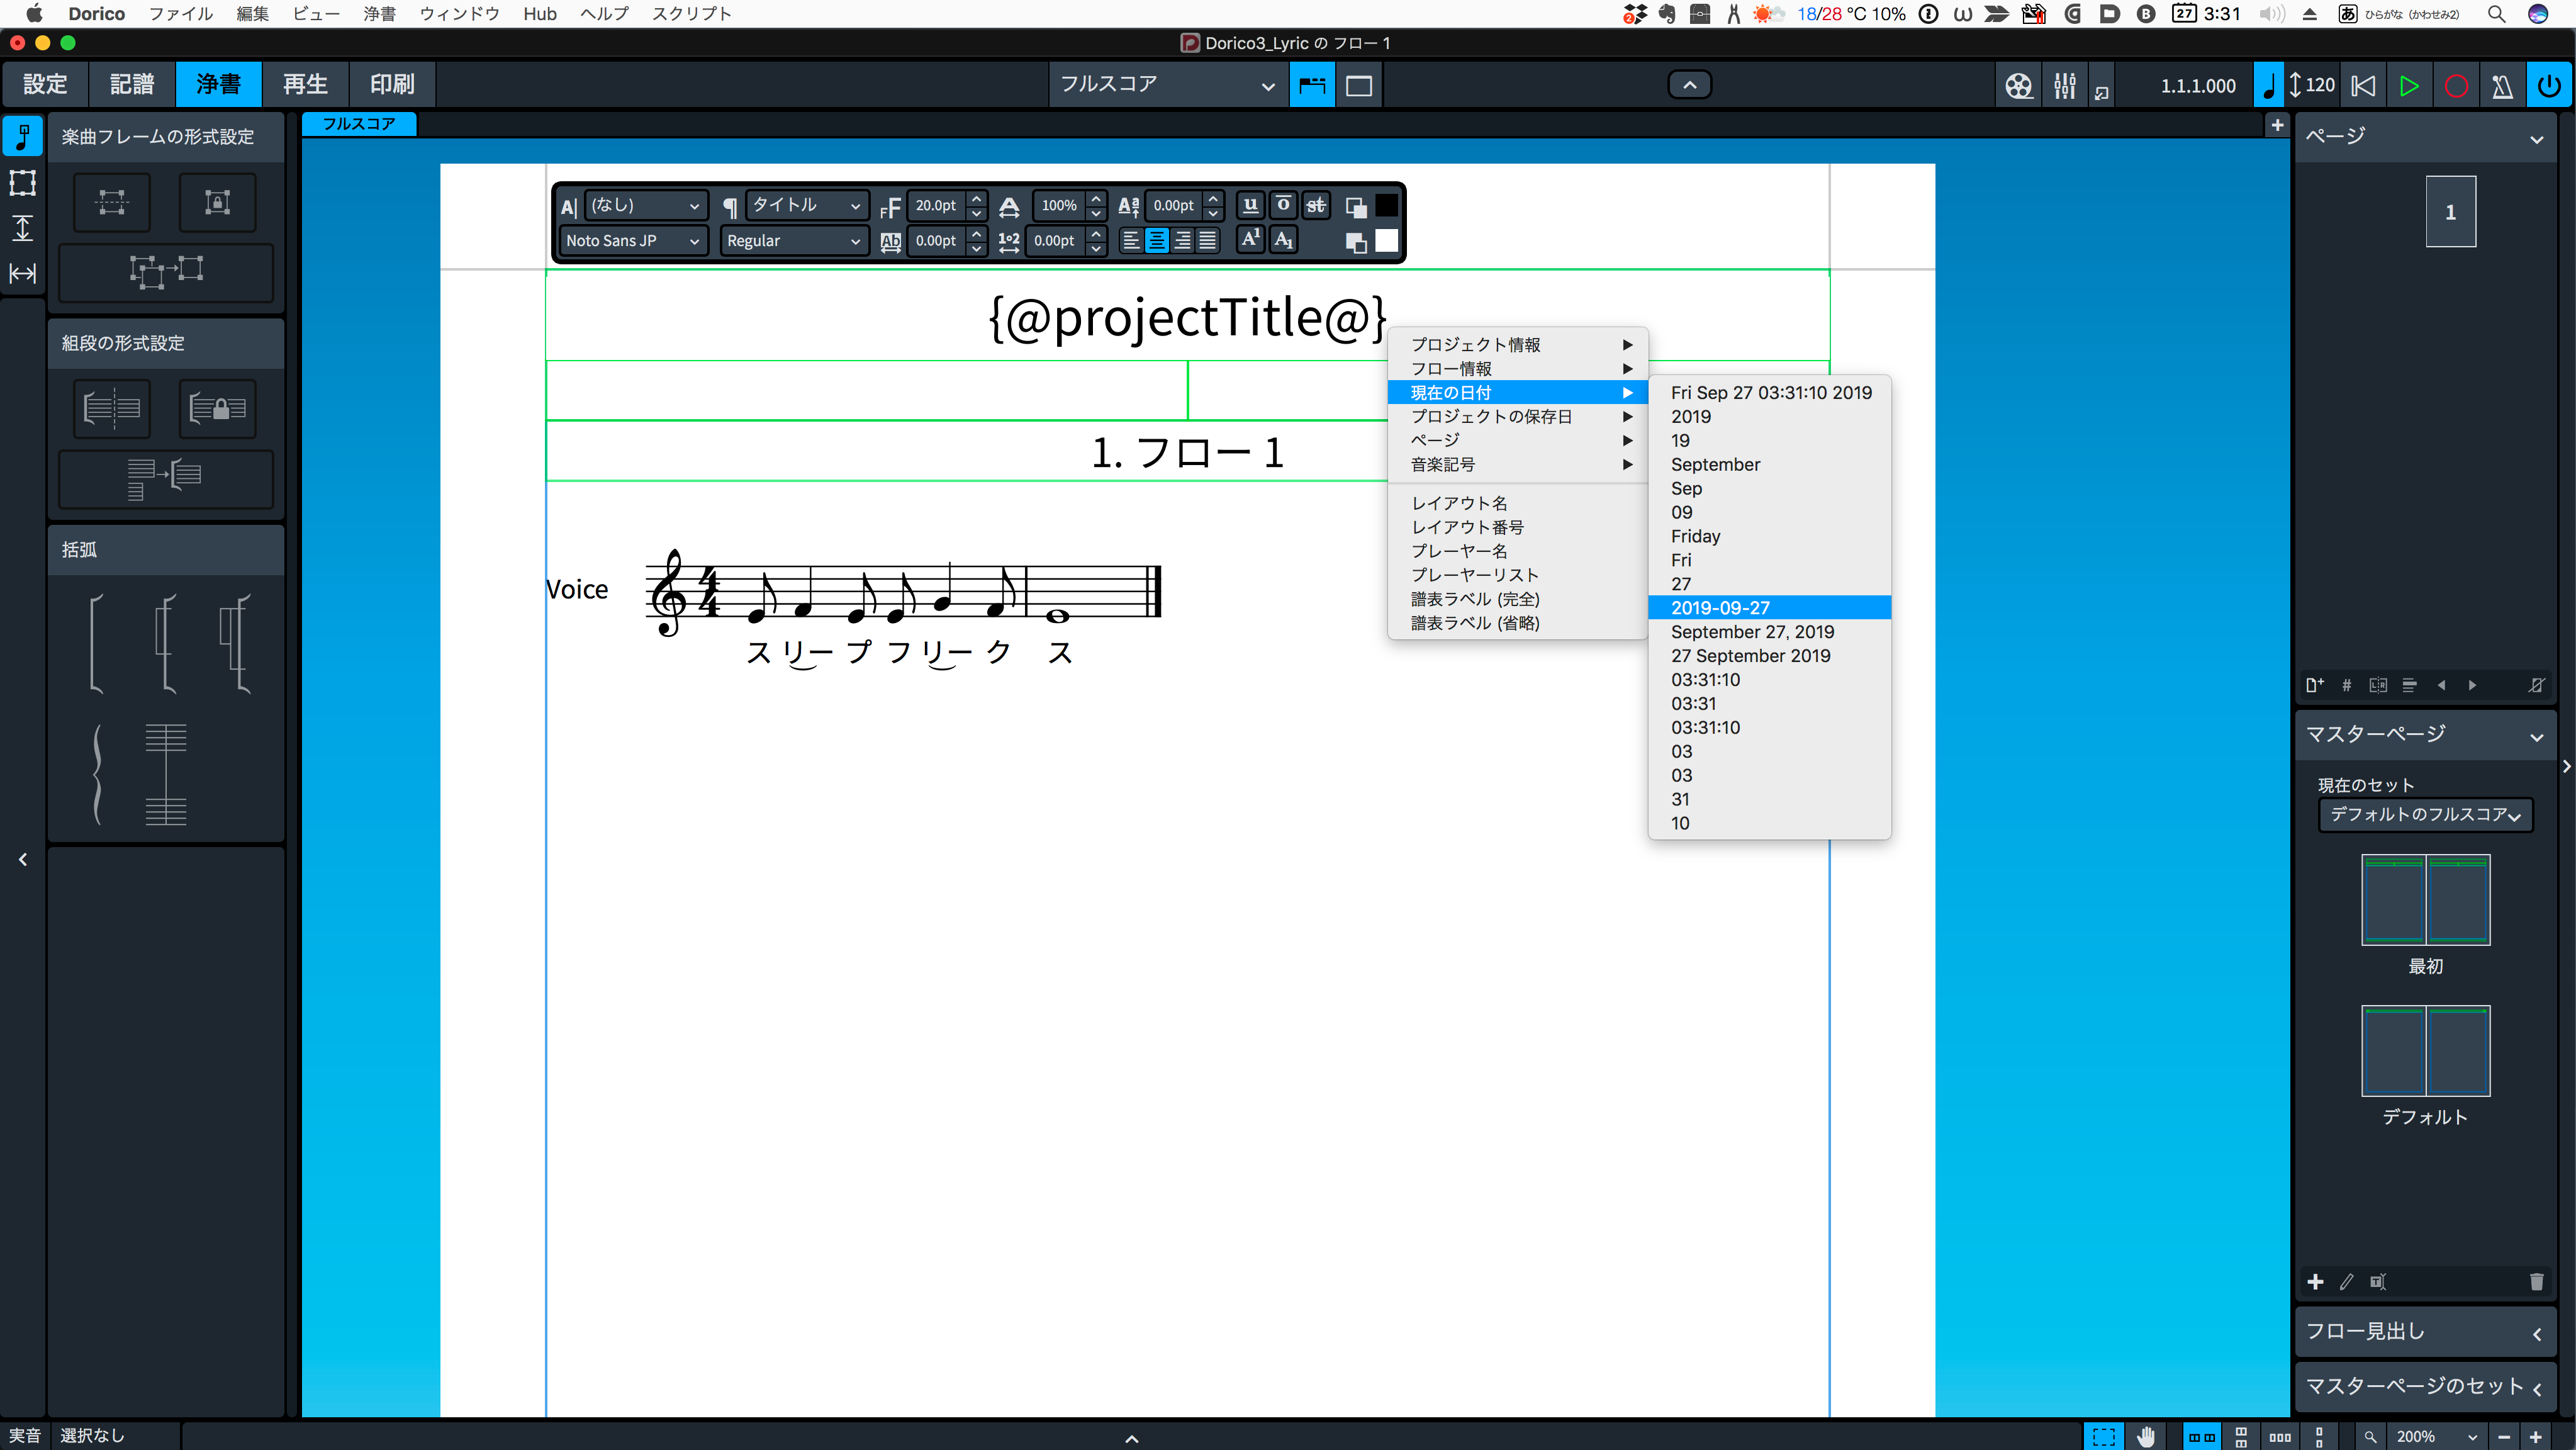Open the white background color swatch
Image resolution: width=2576 pixels, height=1450 pixels.
pyautogui.click(x=1386, y=240)
